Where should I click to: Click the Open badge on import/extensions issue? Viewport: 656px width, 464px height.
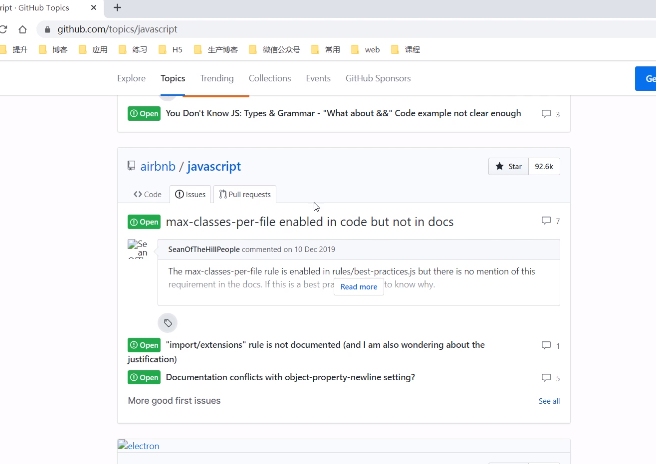pyautogui.click(x=144, y=345)
